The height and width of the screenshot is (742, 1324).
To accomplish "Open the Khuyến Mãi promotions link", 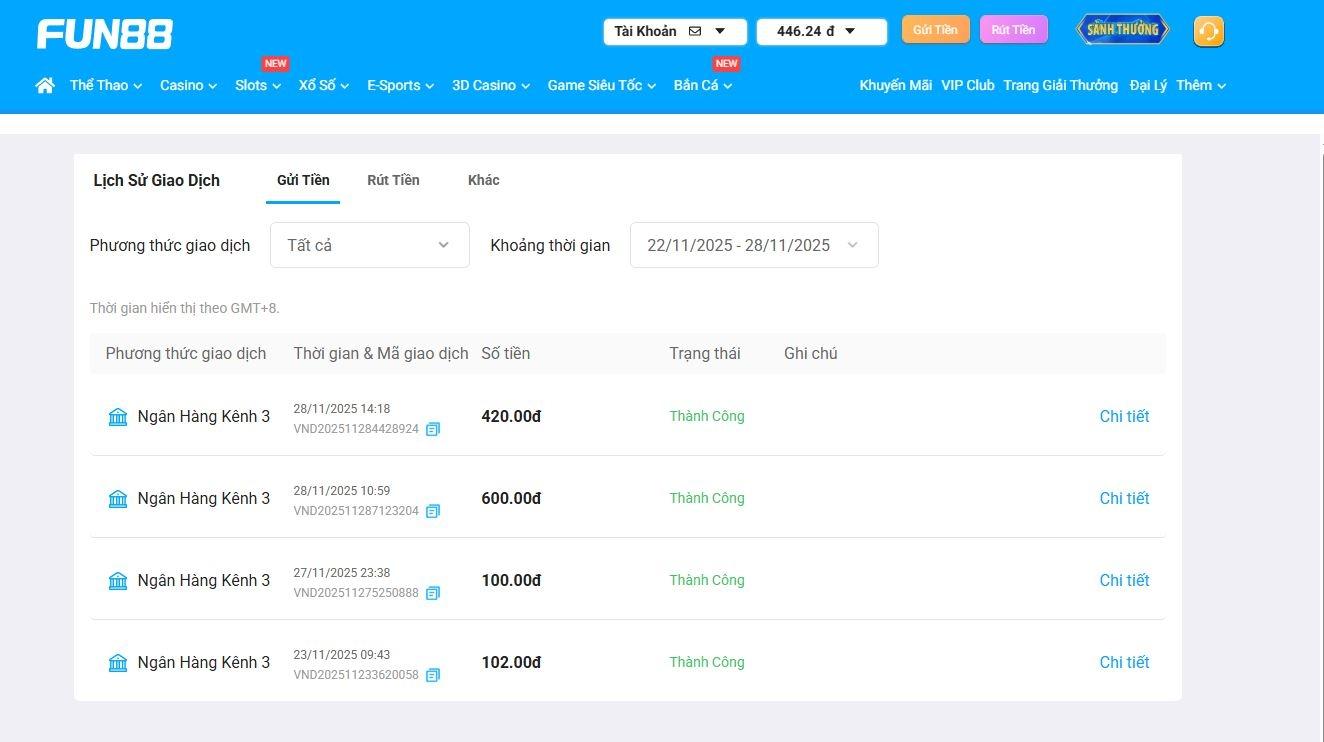I will pos(895,86).
